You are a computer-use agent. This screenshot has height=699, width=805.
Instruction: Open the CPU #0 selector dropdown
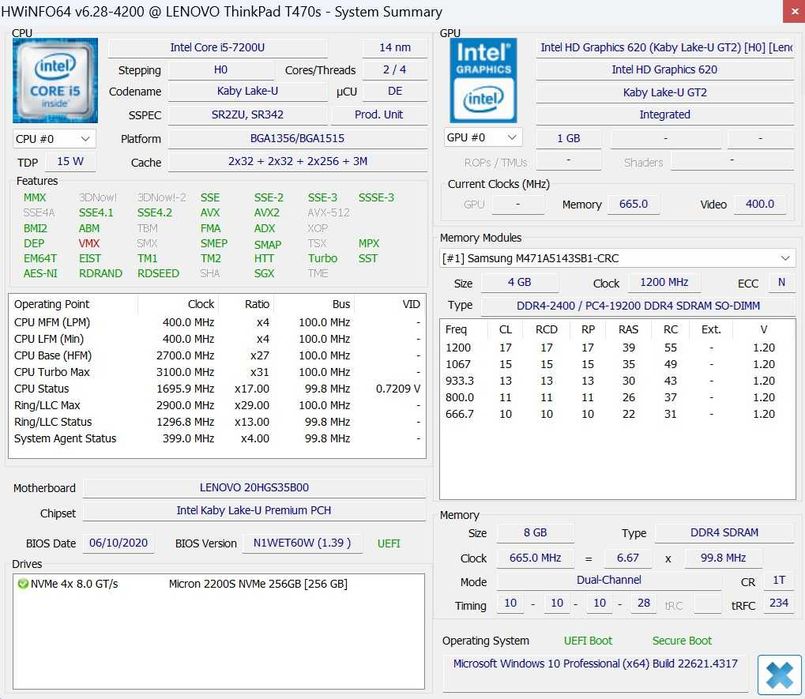[52, 139]
